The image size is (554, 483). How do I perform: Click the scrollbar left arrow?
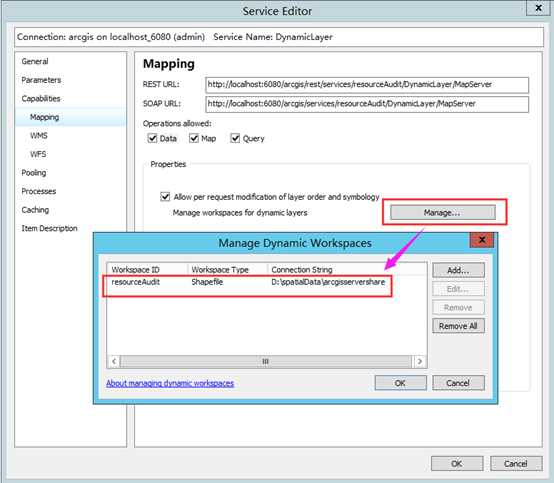coord(114,361)
